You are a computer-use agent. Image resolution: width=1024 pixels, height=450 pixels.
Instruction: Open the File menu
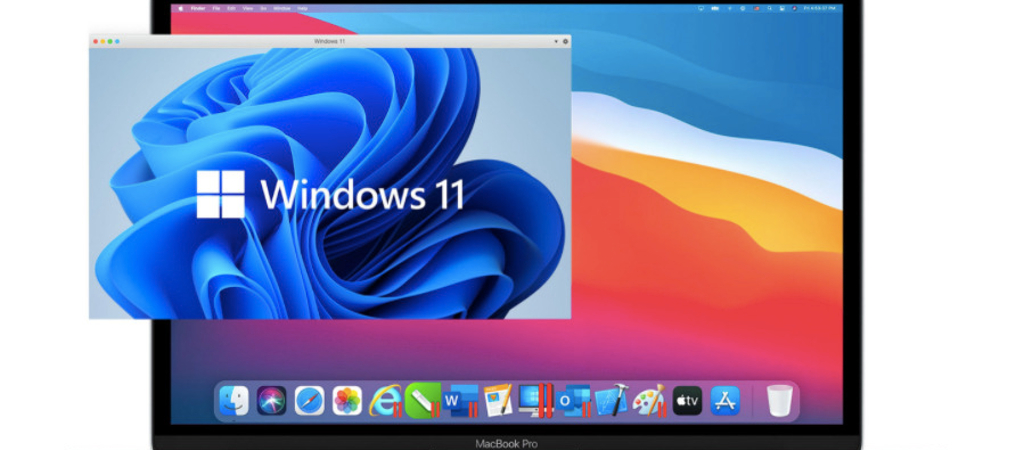[x=216, y=7]
